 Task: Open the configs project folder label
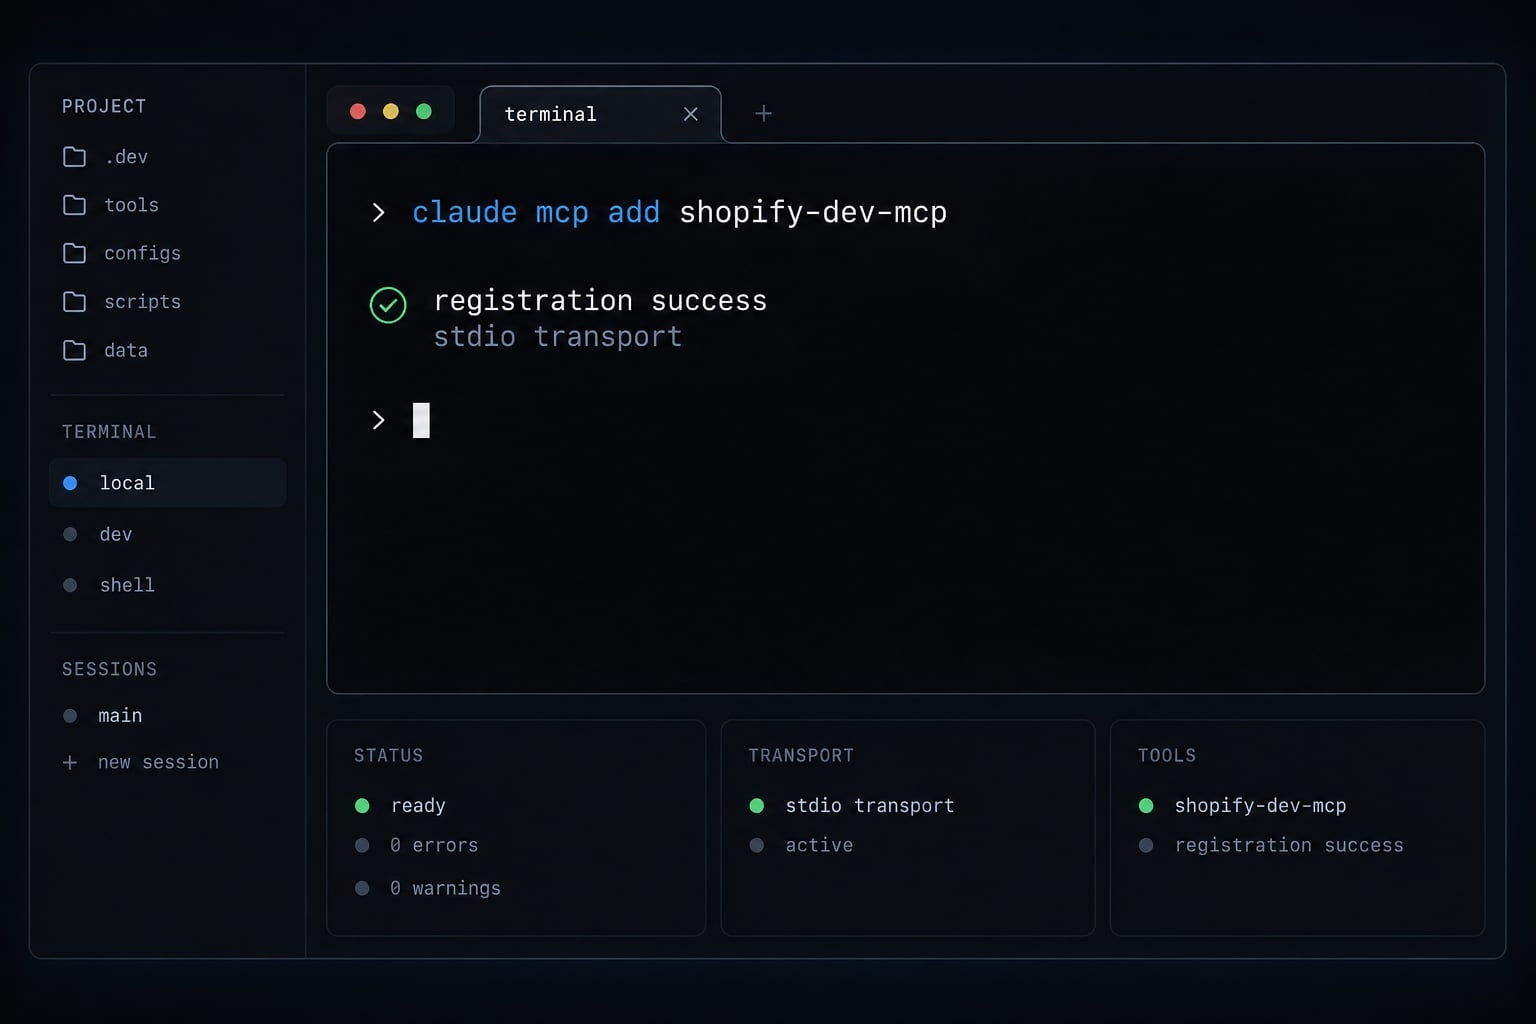coord(143,253)
